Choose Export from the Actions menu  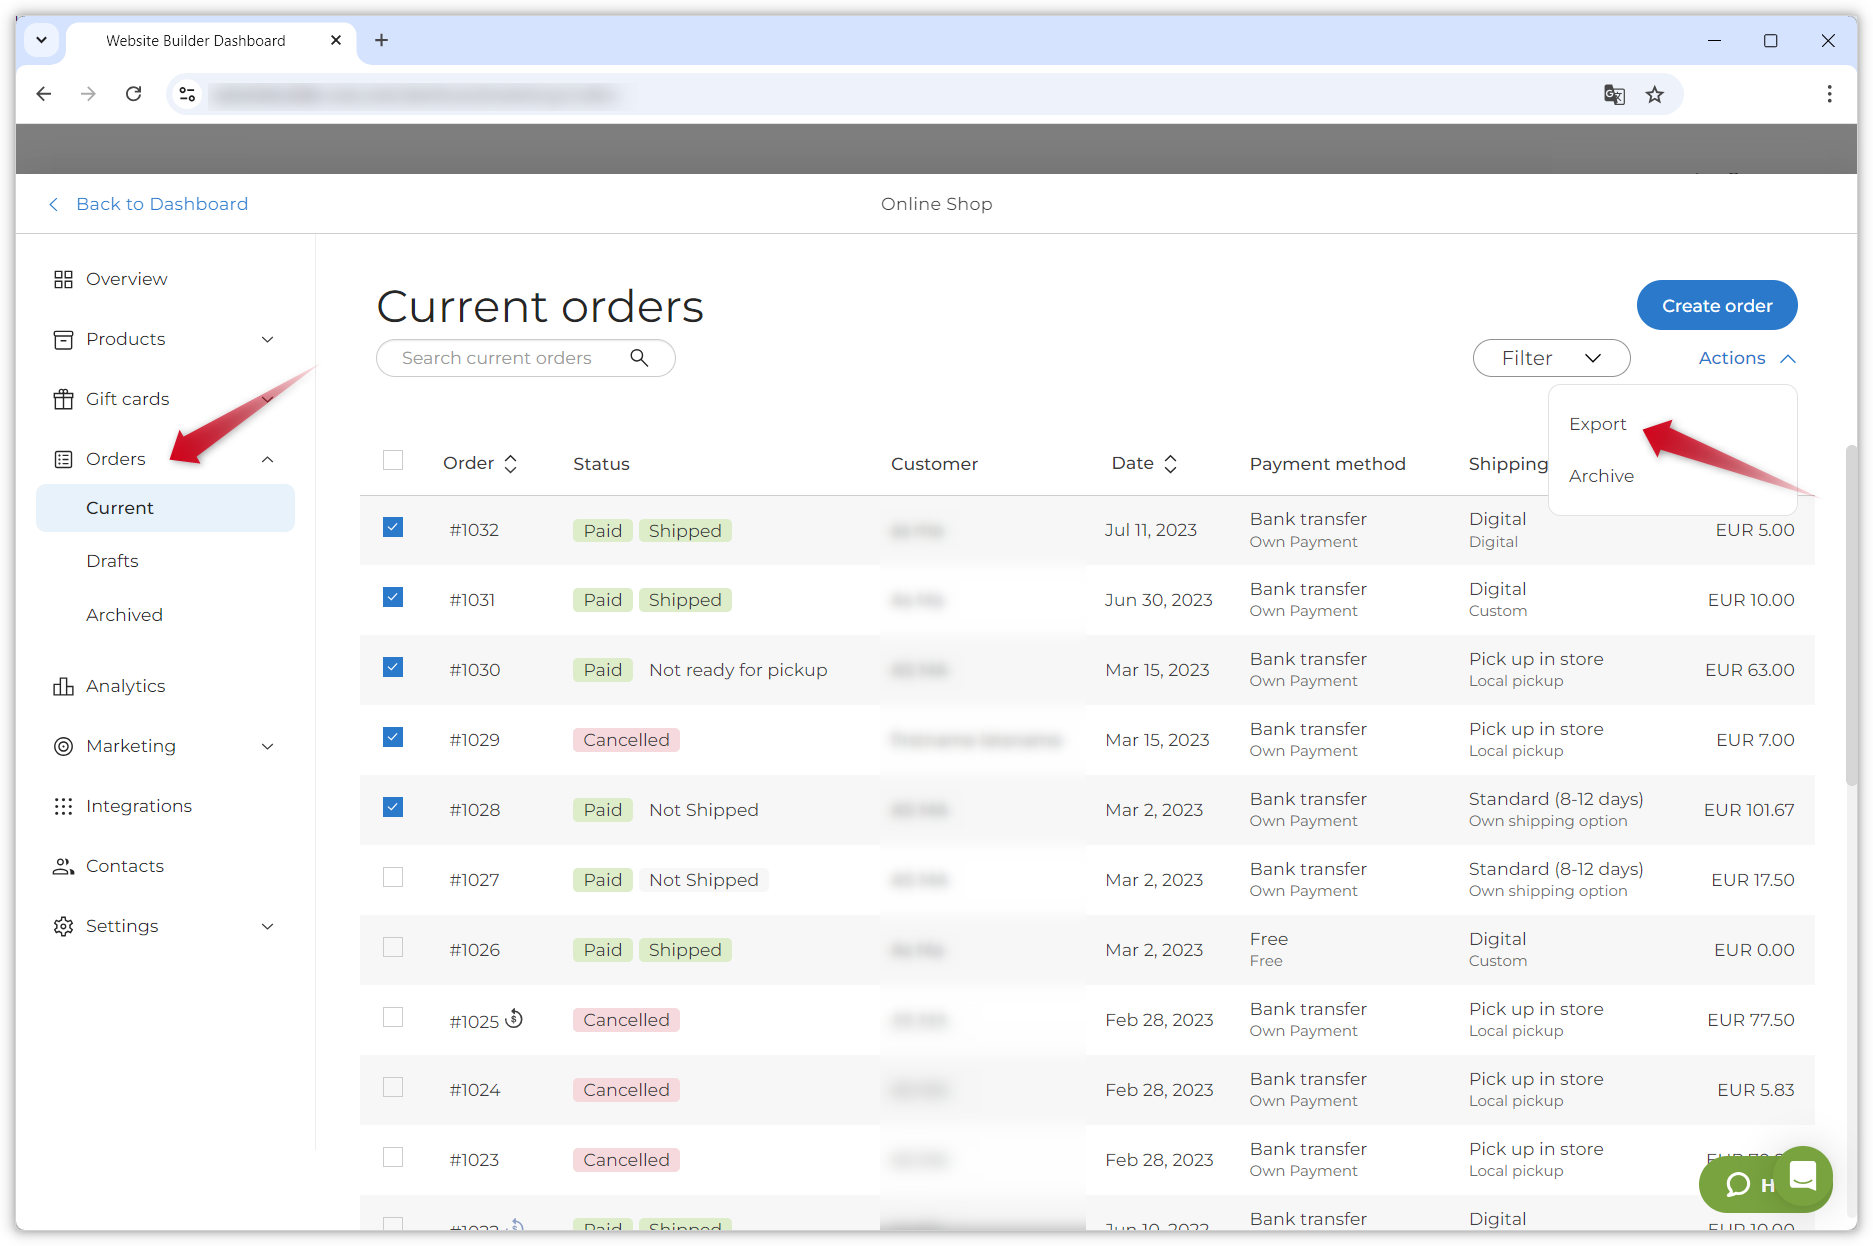[x=1597, y=424]
